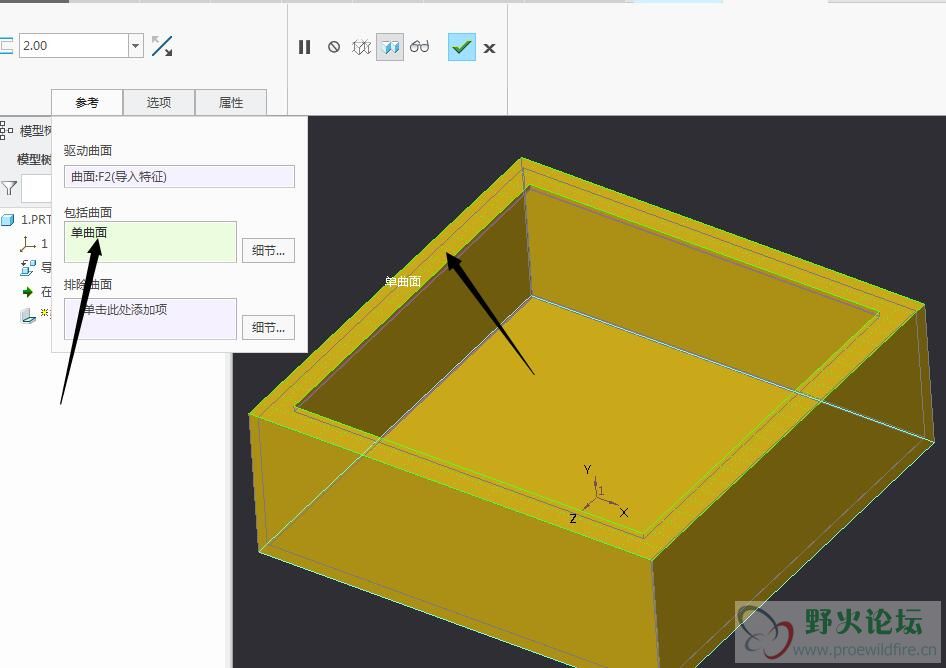Click the flip thickness direction icon
This screenshot has width=946, height=668.
(x=162, y=46)
